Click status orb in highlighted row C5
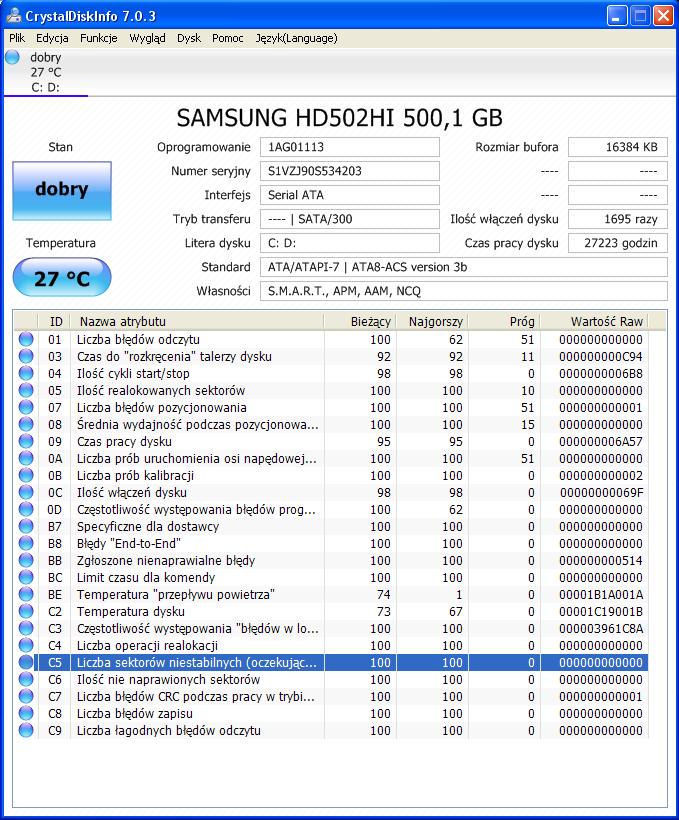Image resolution: width=679 pixels, height=820 pixels. tap(26, 662)
